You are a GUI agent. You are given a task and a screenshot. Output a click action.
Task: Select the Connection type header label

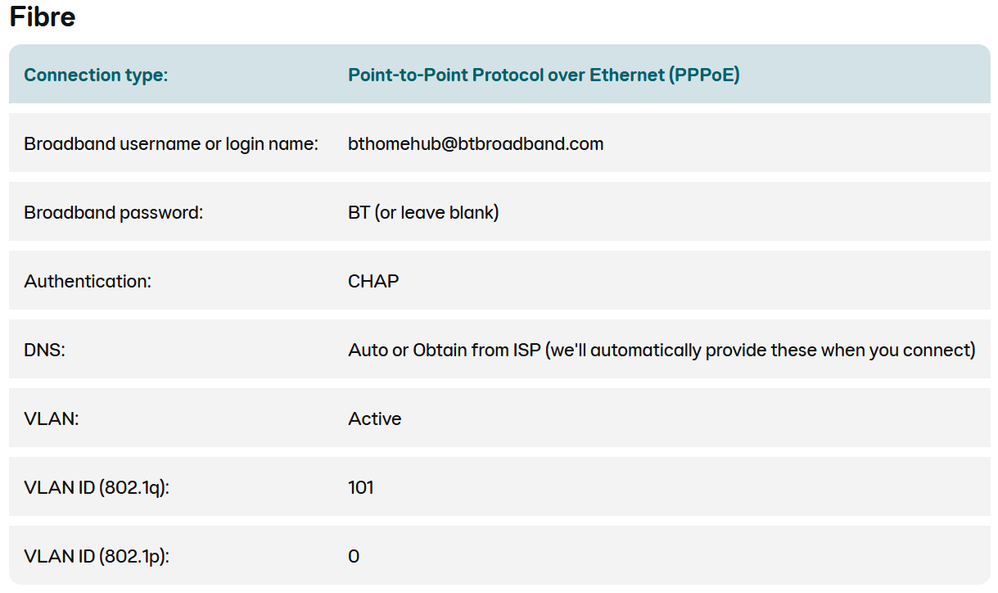pos(96,75)
